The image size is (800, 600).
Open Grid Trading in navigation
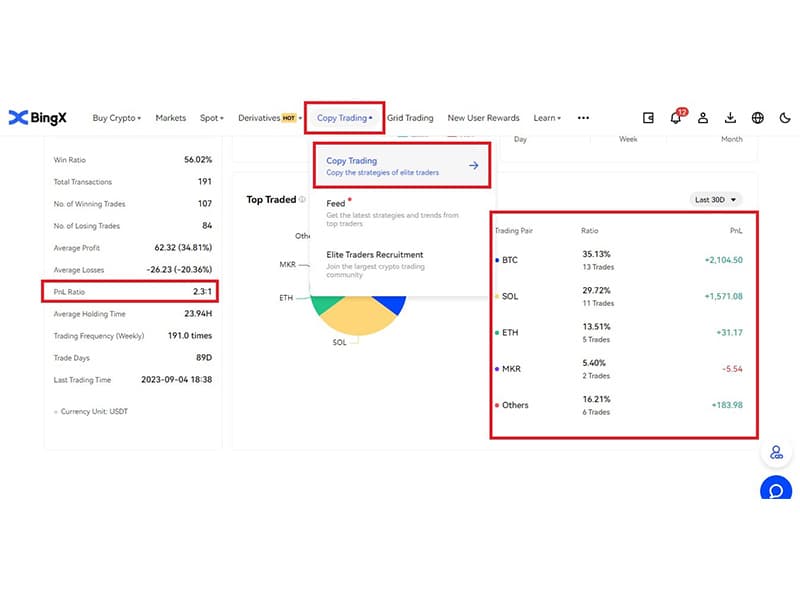point(410,118)
